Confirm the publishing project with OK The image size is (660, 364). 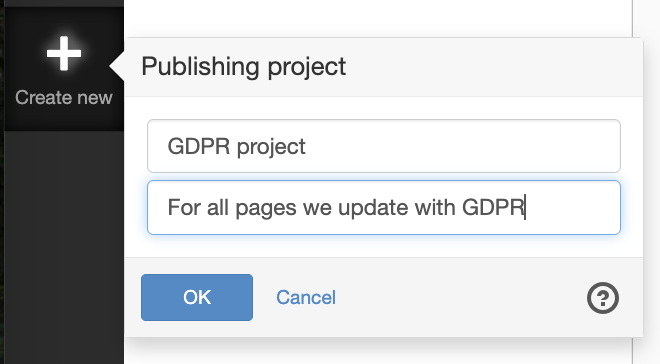click(197, 298)
